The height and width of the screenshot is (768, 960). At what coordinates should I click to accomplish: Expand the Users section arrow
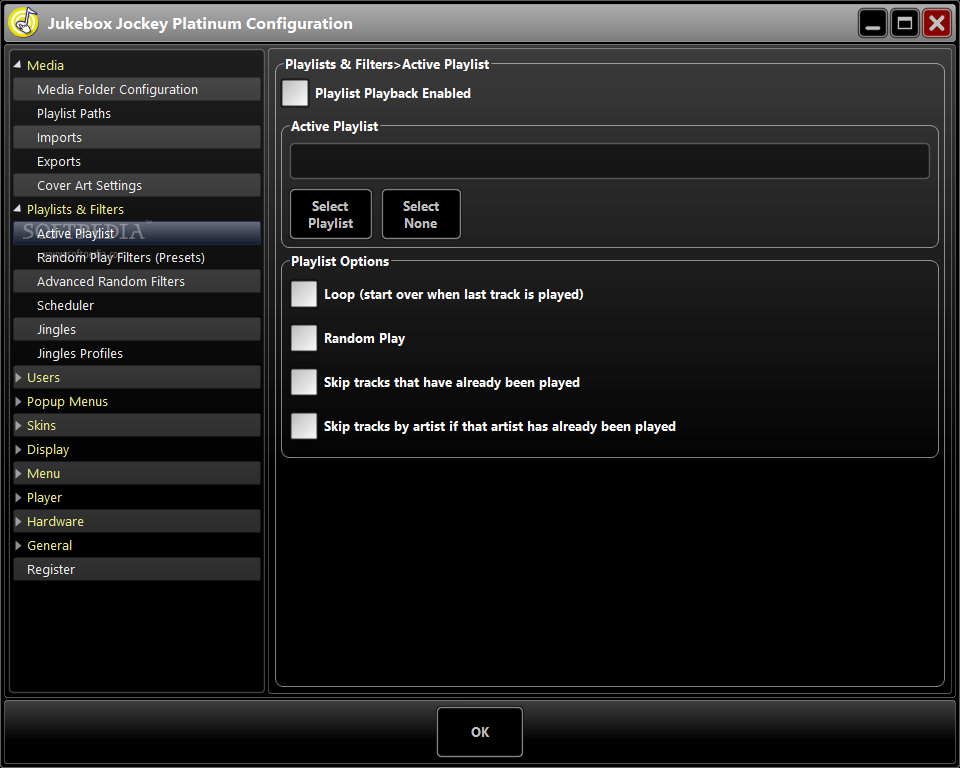[x=18, y=377]
